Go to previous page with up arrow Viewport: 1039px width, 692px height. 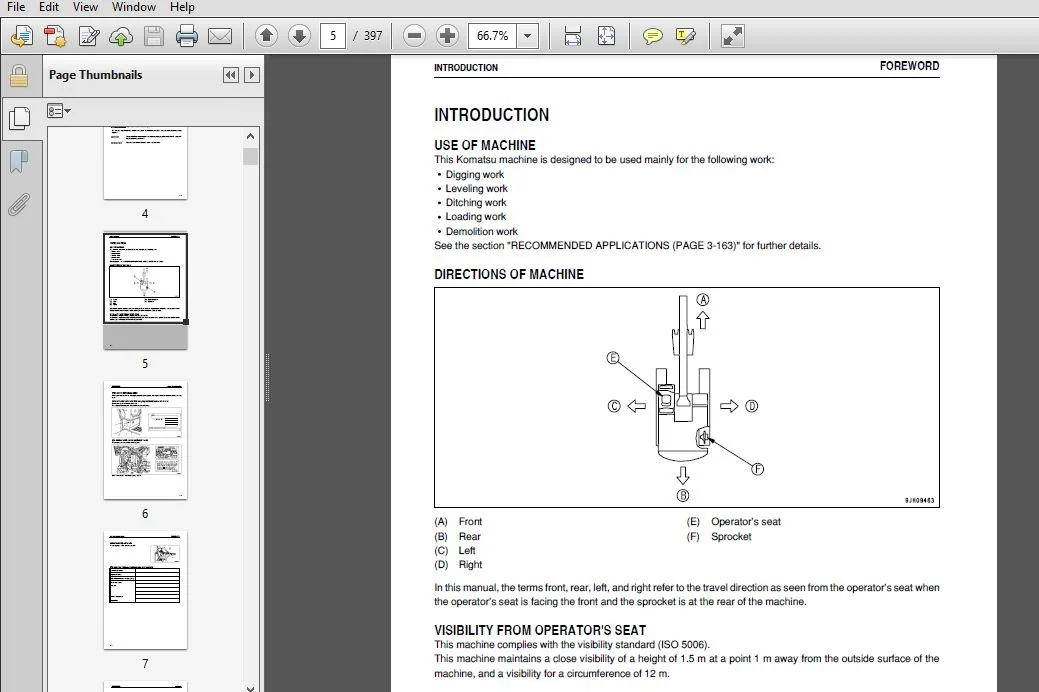(x=266, y=35)
